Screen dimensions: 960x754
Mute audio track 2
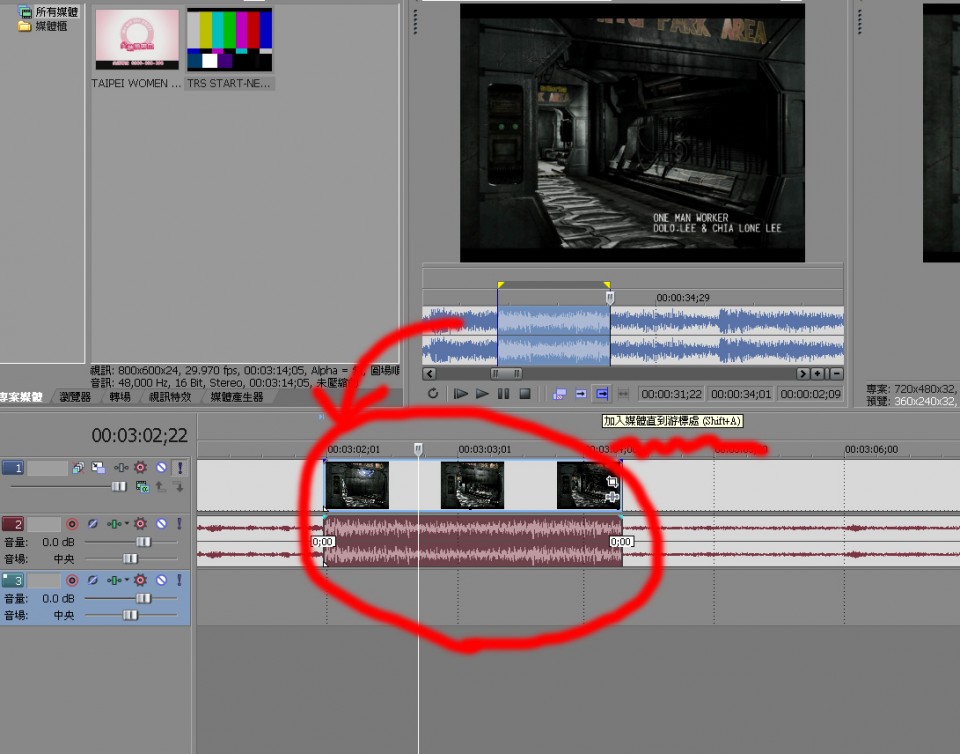coord(160,524)
